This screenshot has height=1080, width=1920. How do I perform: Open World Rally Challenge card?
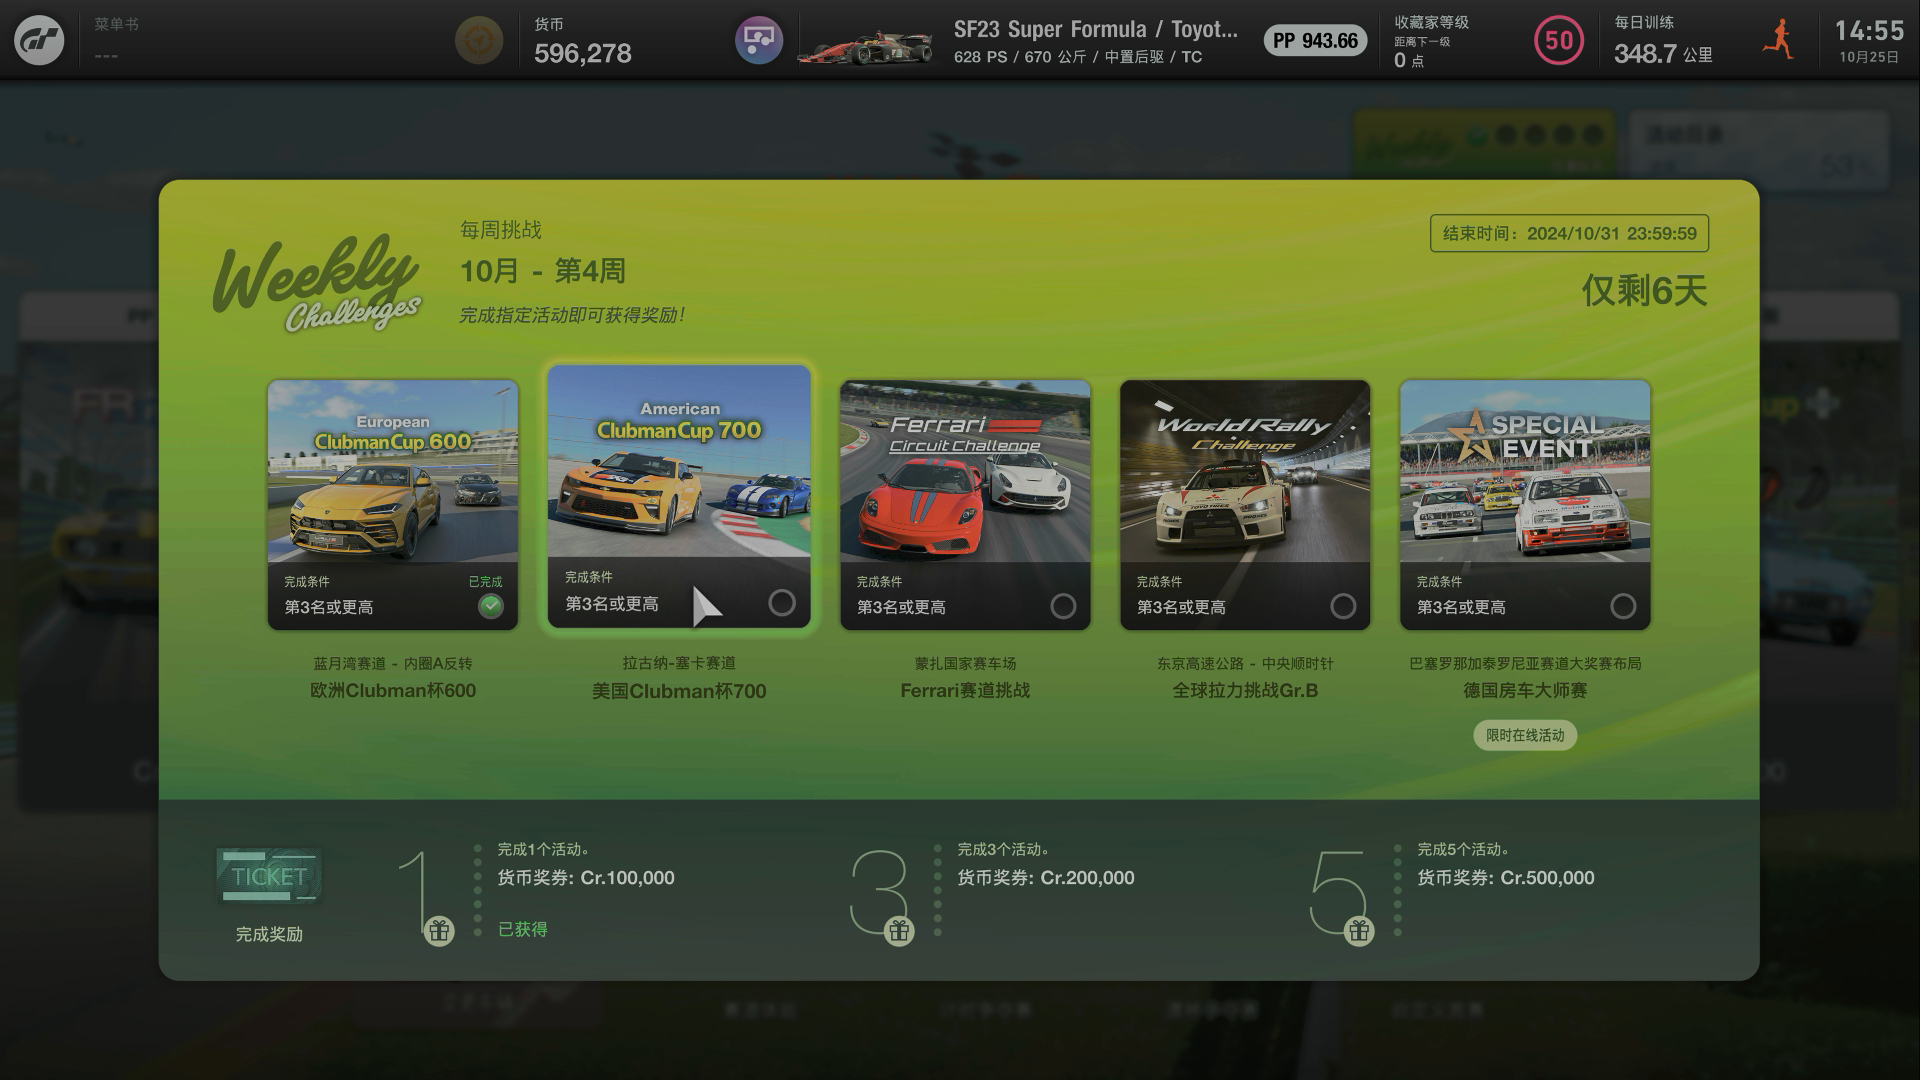[x=1245, y=505]
